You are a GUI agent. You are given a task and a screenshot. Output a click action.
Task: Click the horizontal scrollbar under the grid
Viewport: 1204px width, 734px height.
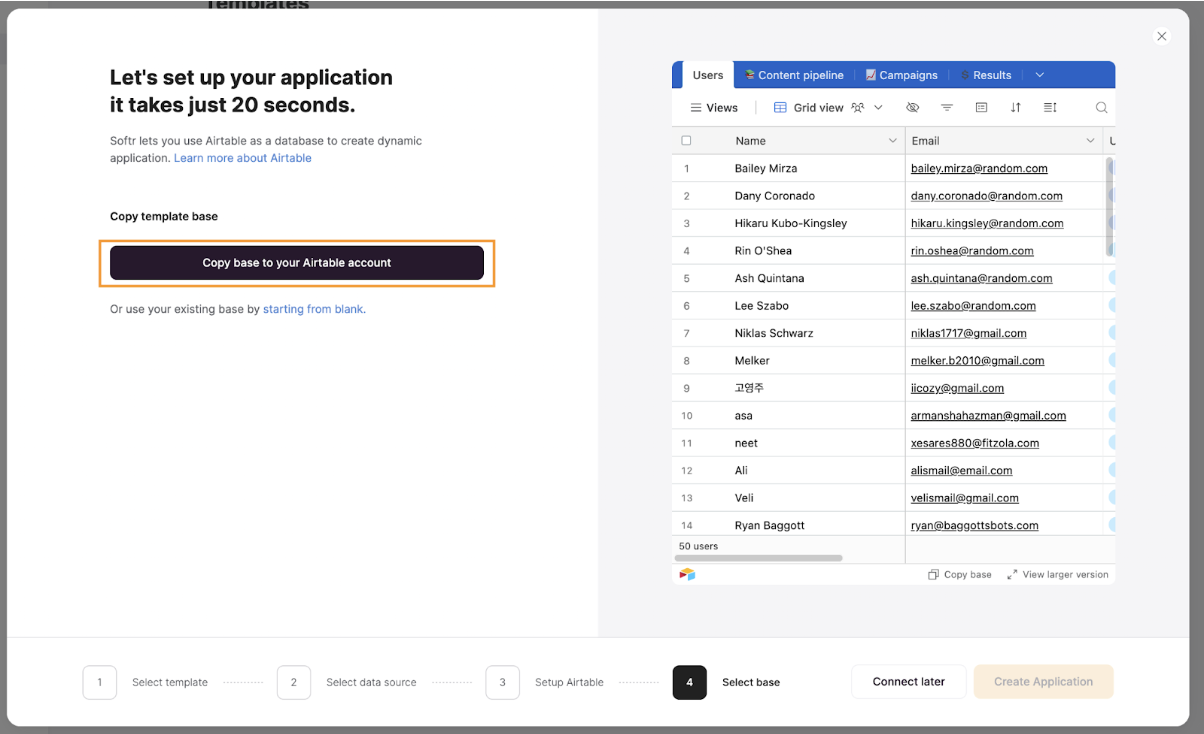(759, 558)
